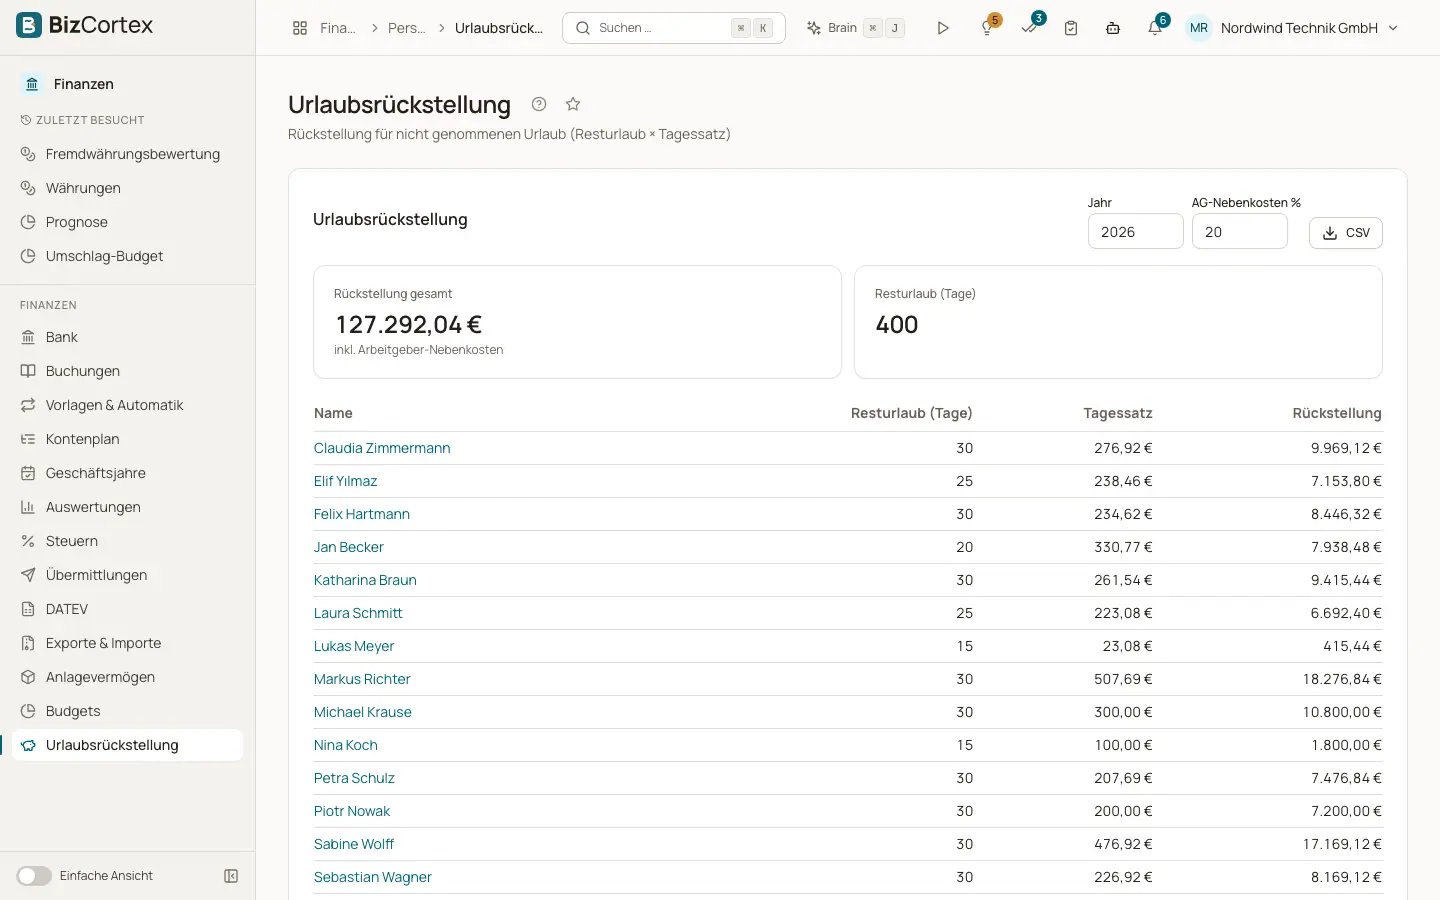This screenshot has width=1440, height=900.
Task: Open Claudia Zimmermann's employee link
Action: [382, 448]
